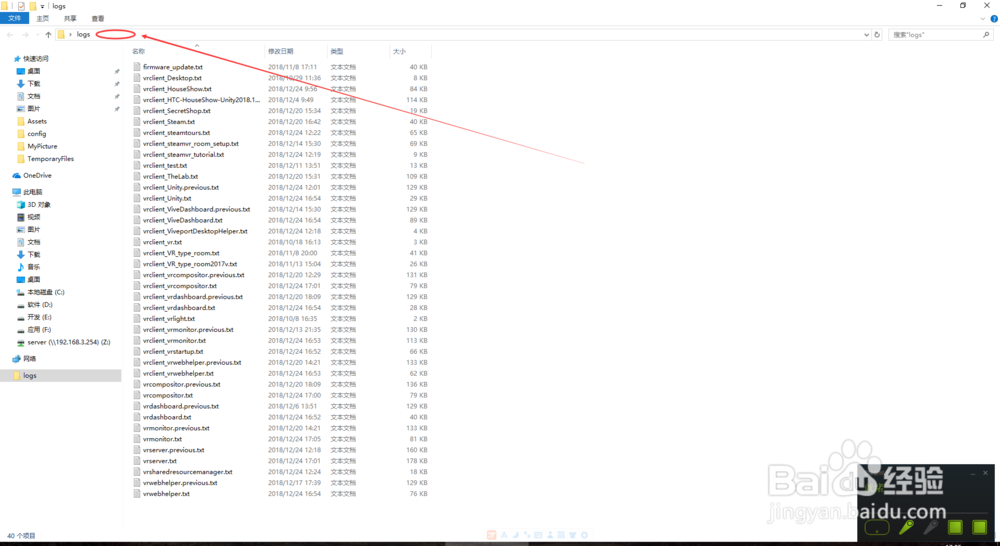
Task: Open 3D 对象 under This PC
Action: click(38, 205)
